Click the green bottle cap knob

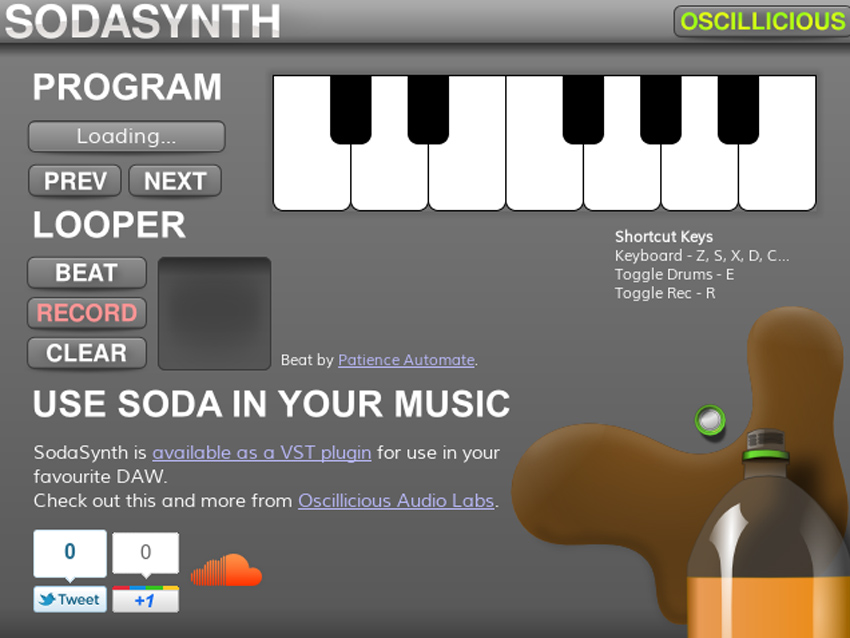(710, 420)
